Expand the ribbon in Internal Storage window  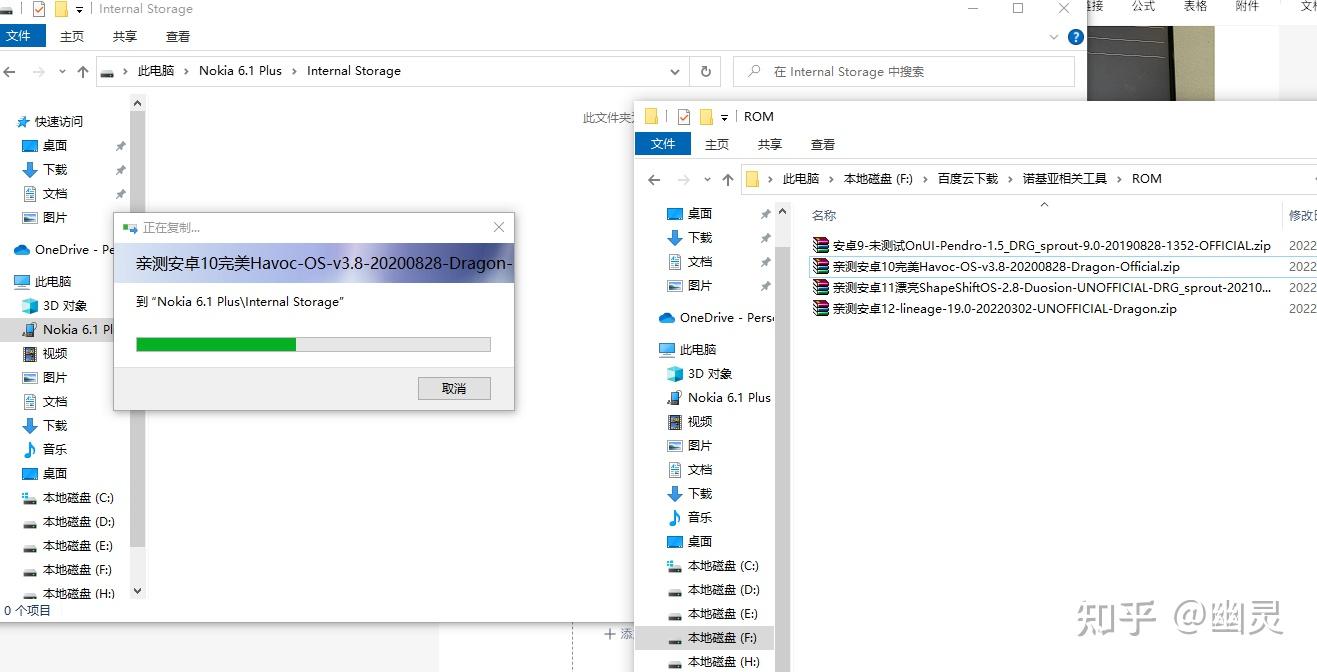tap(1054, 37)
